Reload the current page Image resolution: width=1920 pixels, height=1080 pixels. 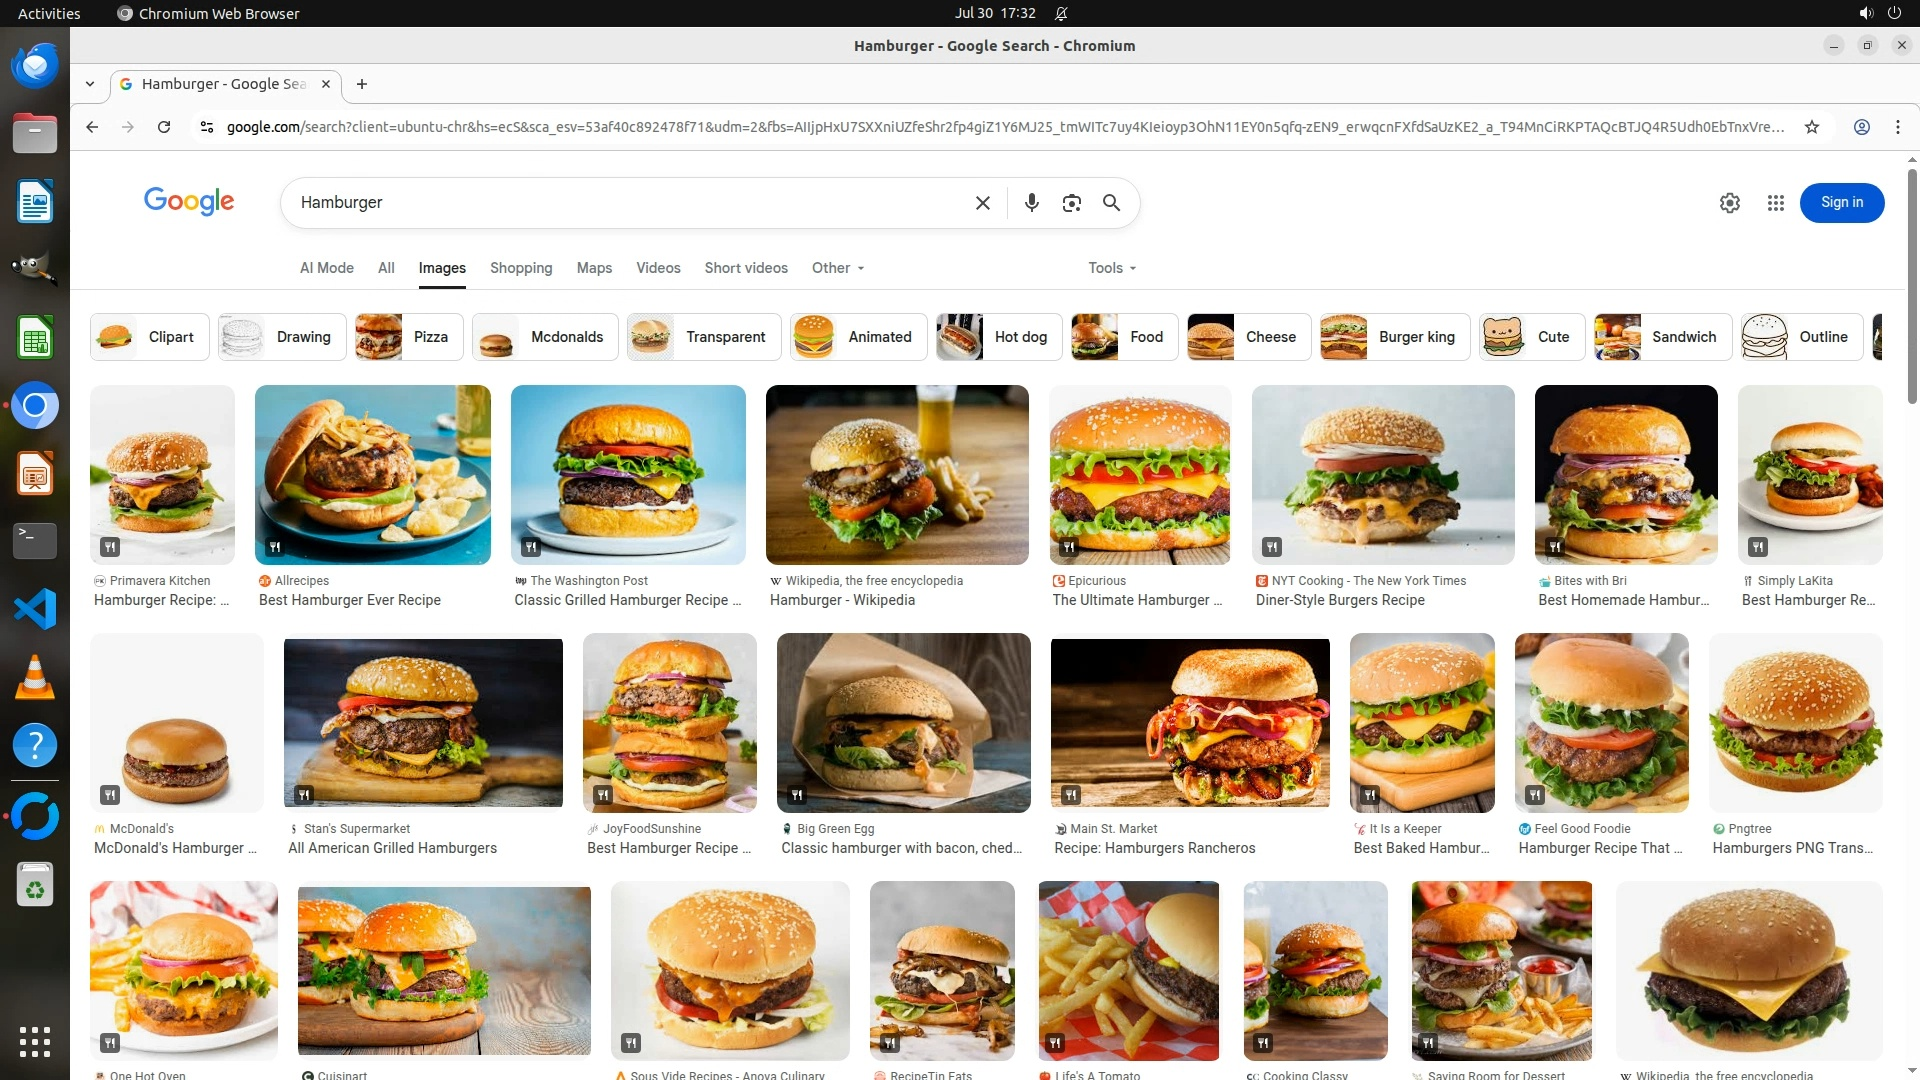click(x=164, y=127)
